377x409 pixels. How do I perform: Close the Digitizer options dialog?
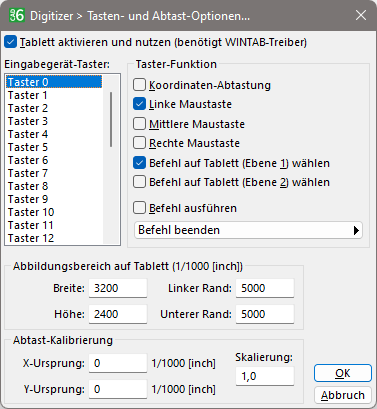point(361,15)
